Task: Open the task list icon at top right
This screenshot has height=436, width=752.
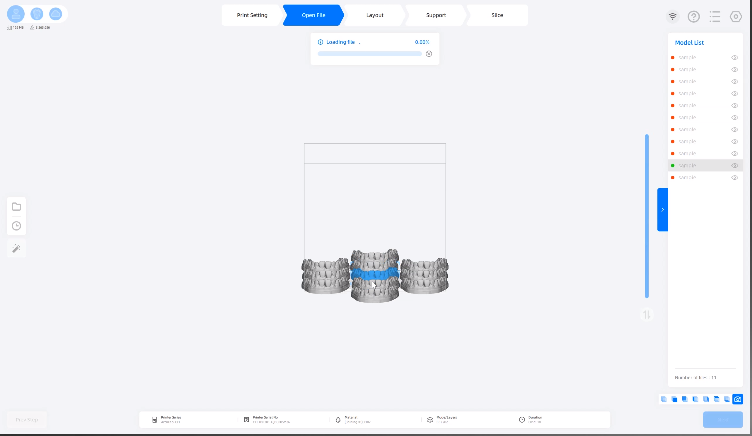Action: pyautogui.click(x=715, y=16)
